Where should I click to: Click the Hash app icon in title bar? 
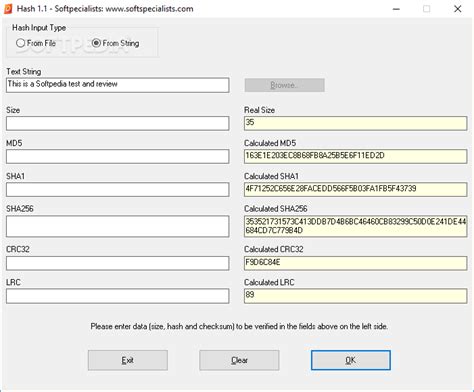point(8,9)
